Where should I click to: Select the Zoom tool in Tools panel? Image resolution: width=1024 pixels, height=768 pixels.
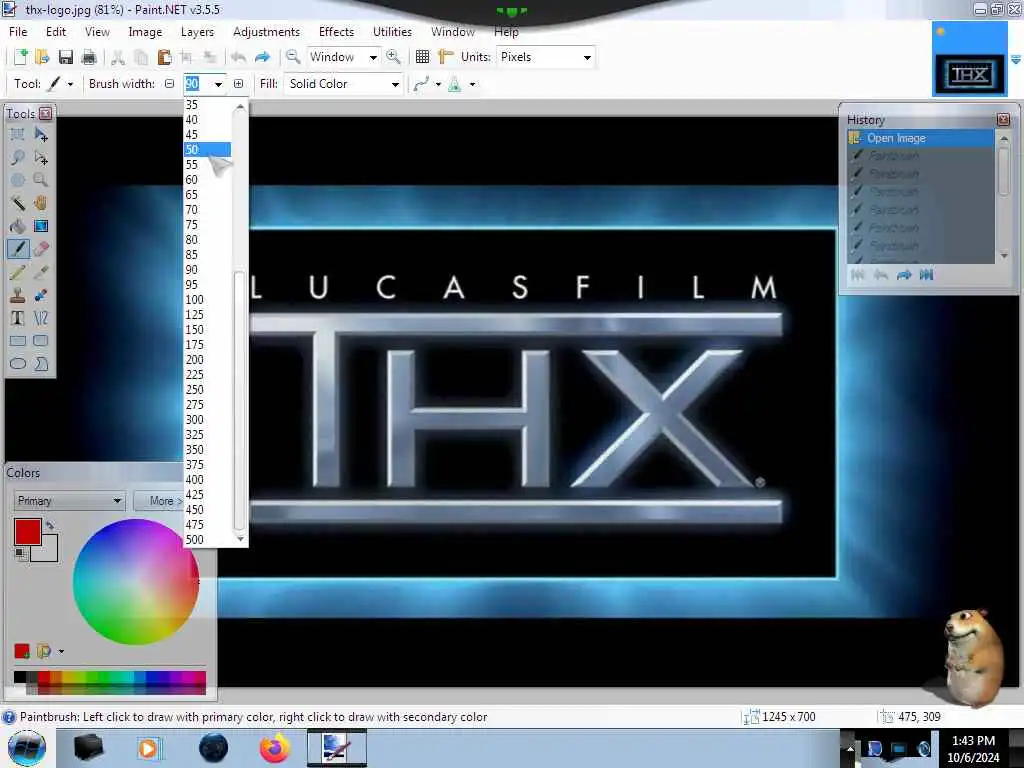(41, 180)
